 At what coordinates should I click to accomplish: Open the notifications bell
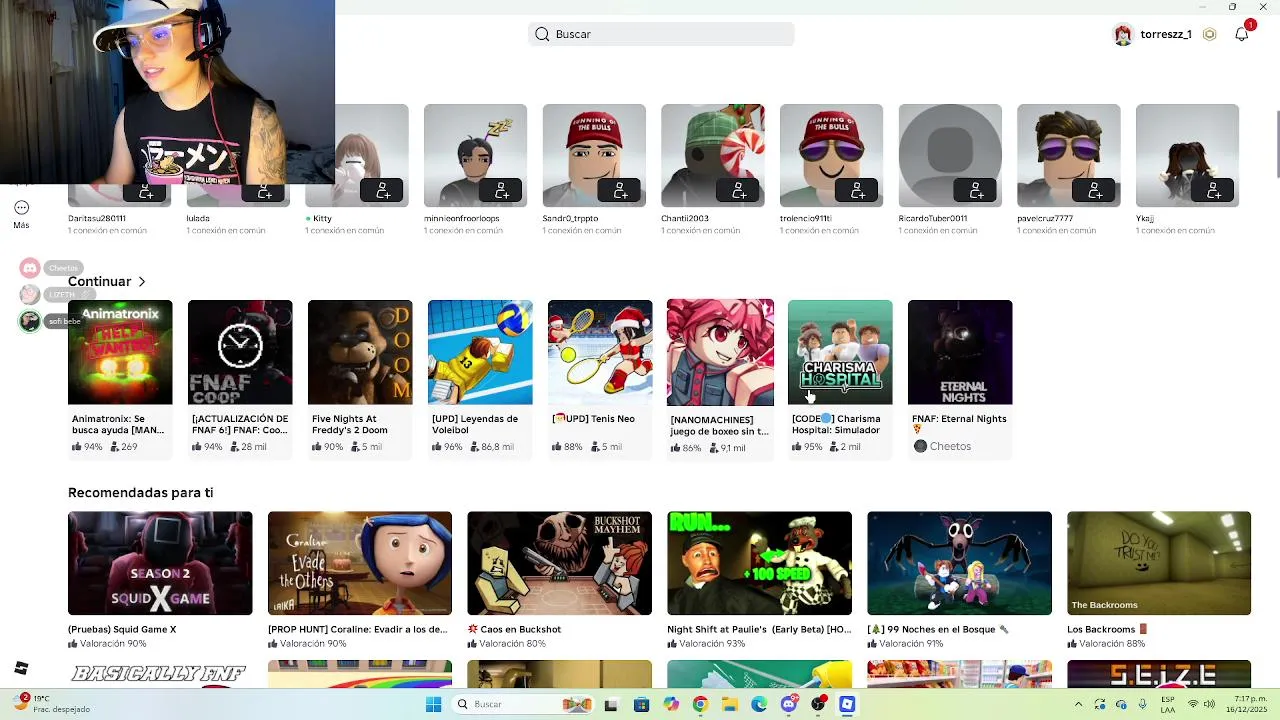pyautogui.click(x=1242, y=34)
